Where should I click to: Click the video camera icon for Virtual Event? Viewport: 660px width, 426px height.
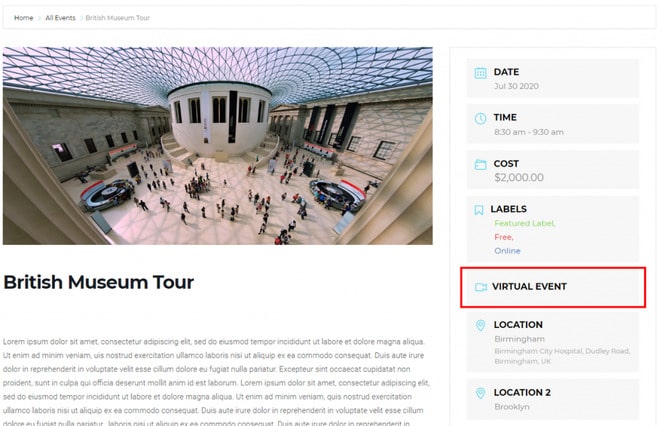[x=481, y=287]
